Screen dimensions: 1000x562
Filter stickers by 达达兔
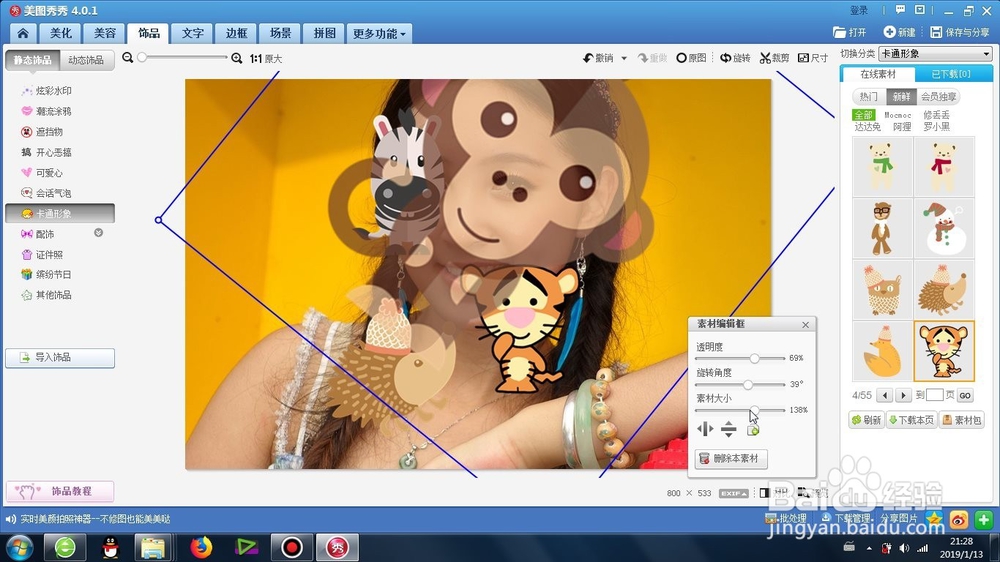pyautogui.click(x=867, y=126)
